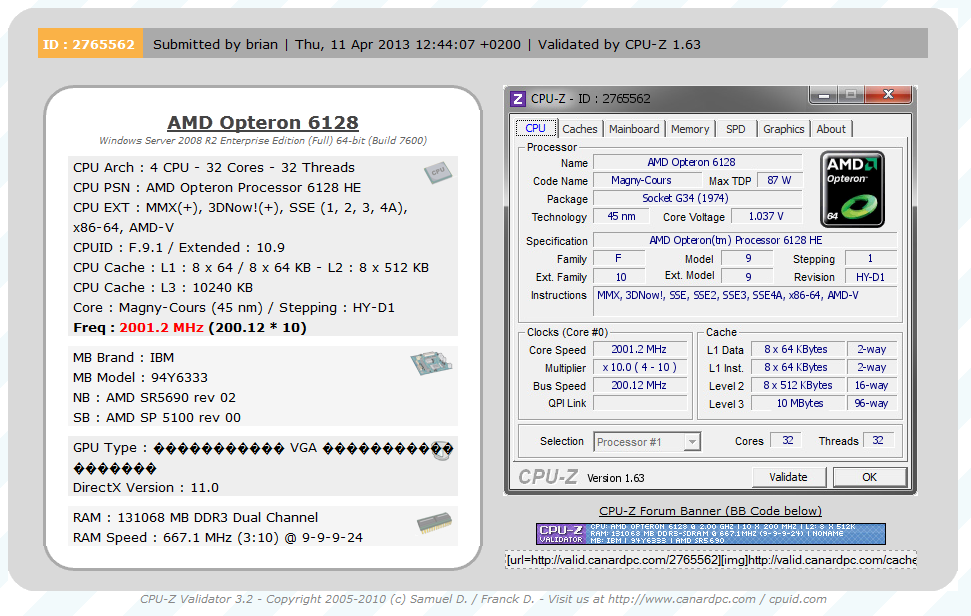Viewport: 971px width, 616px height.
Task: Click the red Freq 2001.2 MHz text
Action: pos(161,328)
